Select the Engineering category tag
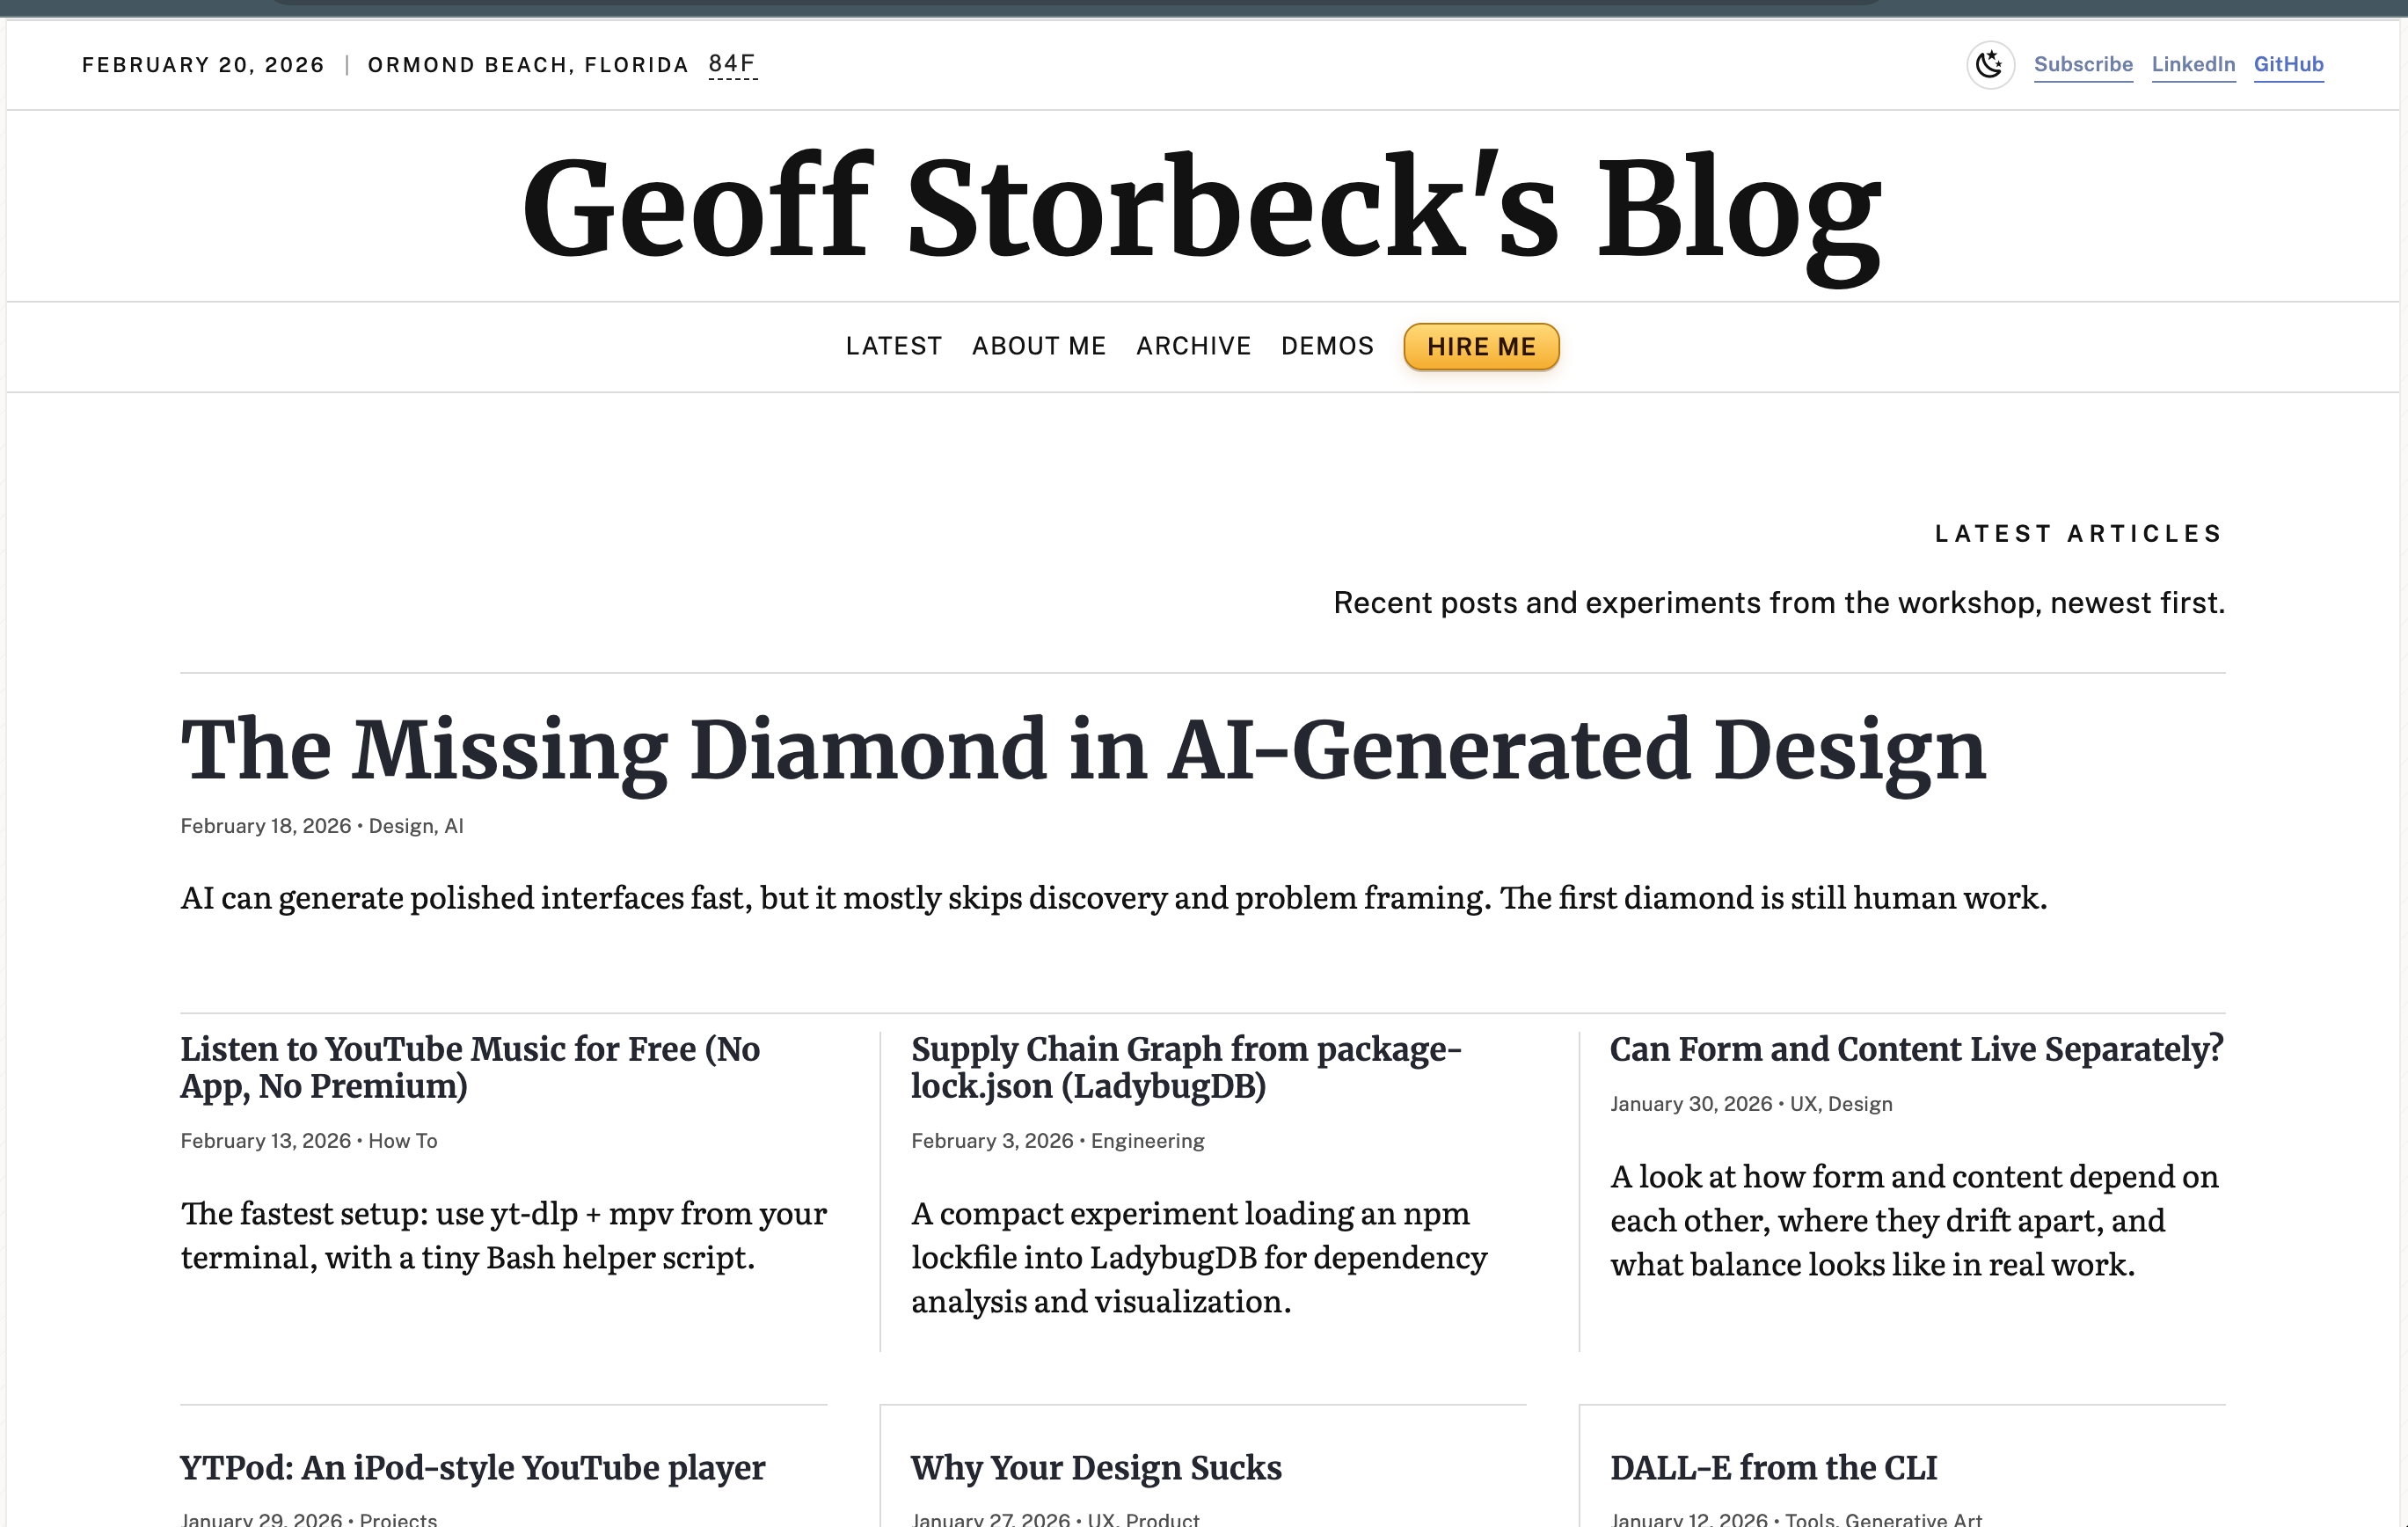This screenshot has width=2408, height=1527. [x=1147, y=1141]
